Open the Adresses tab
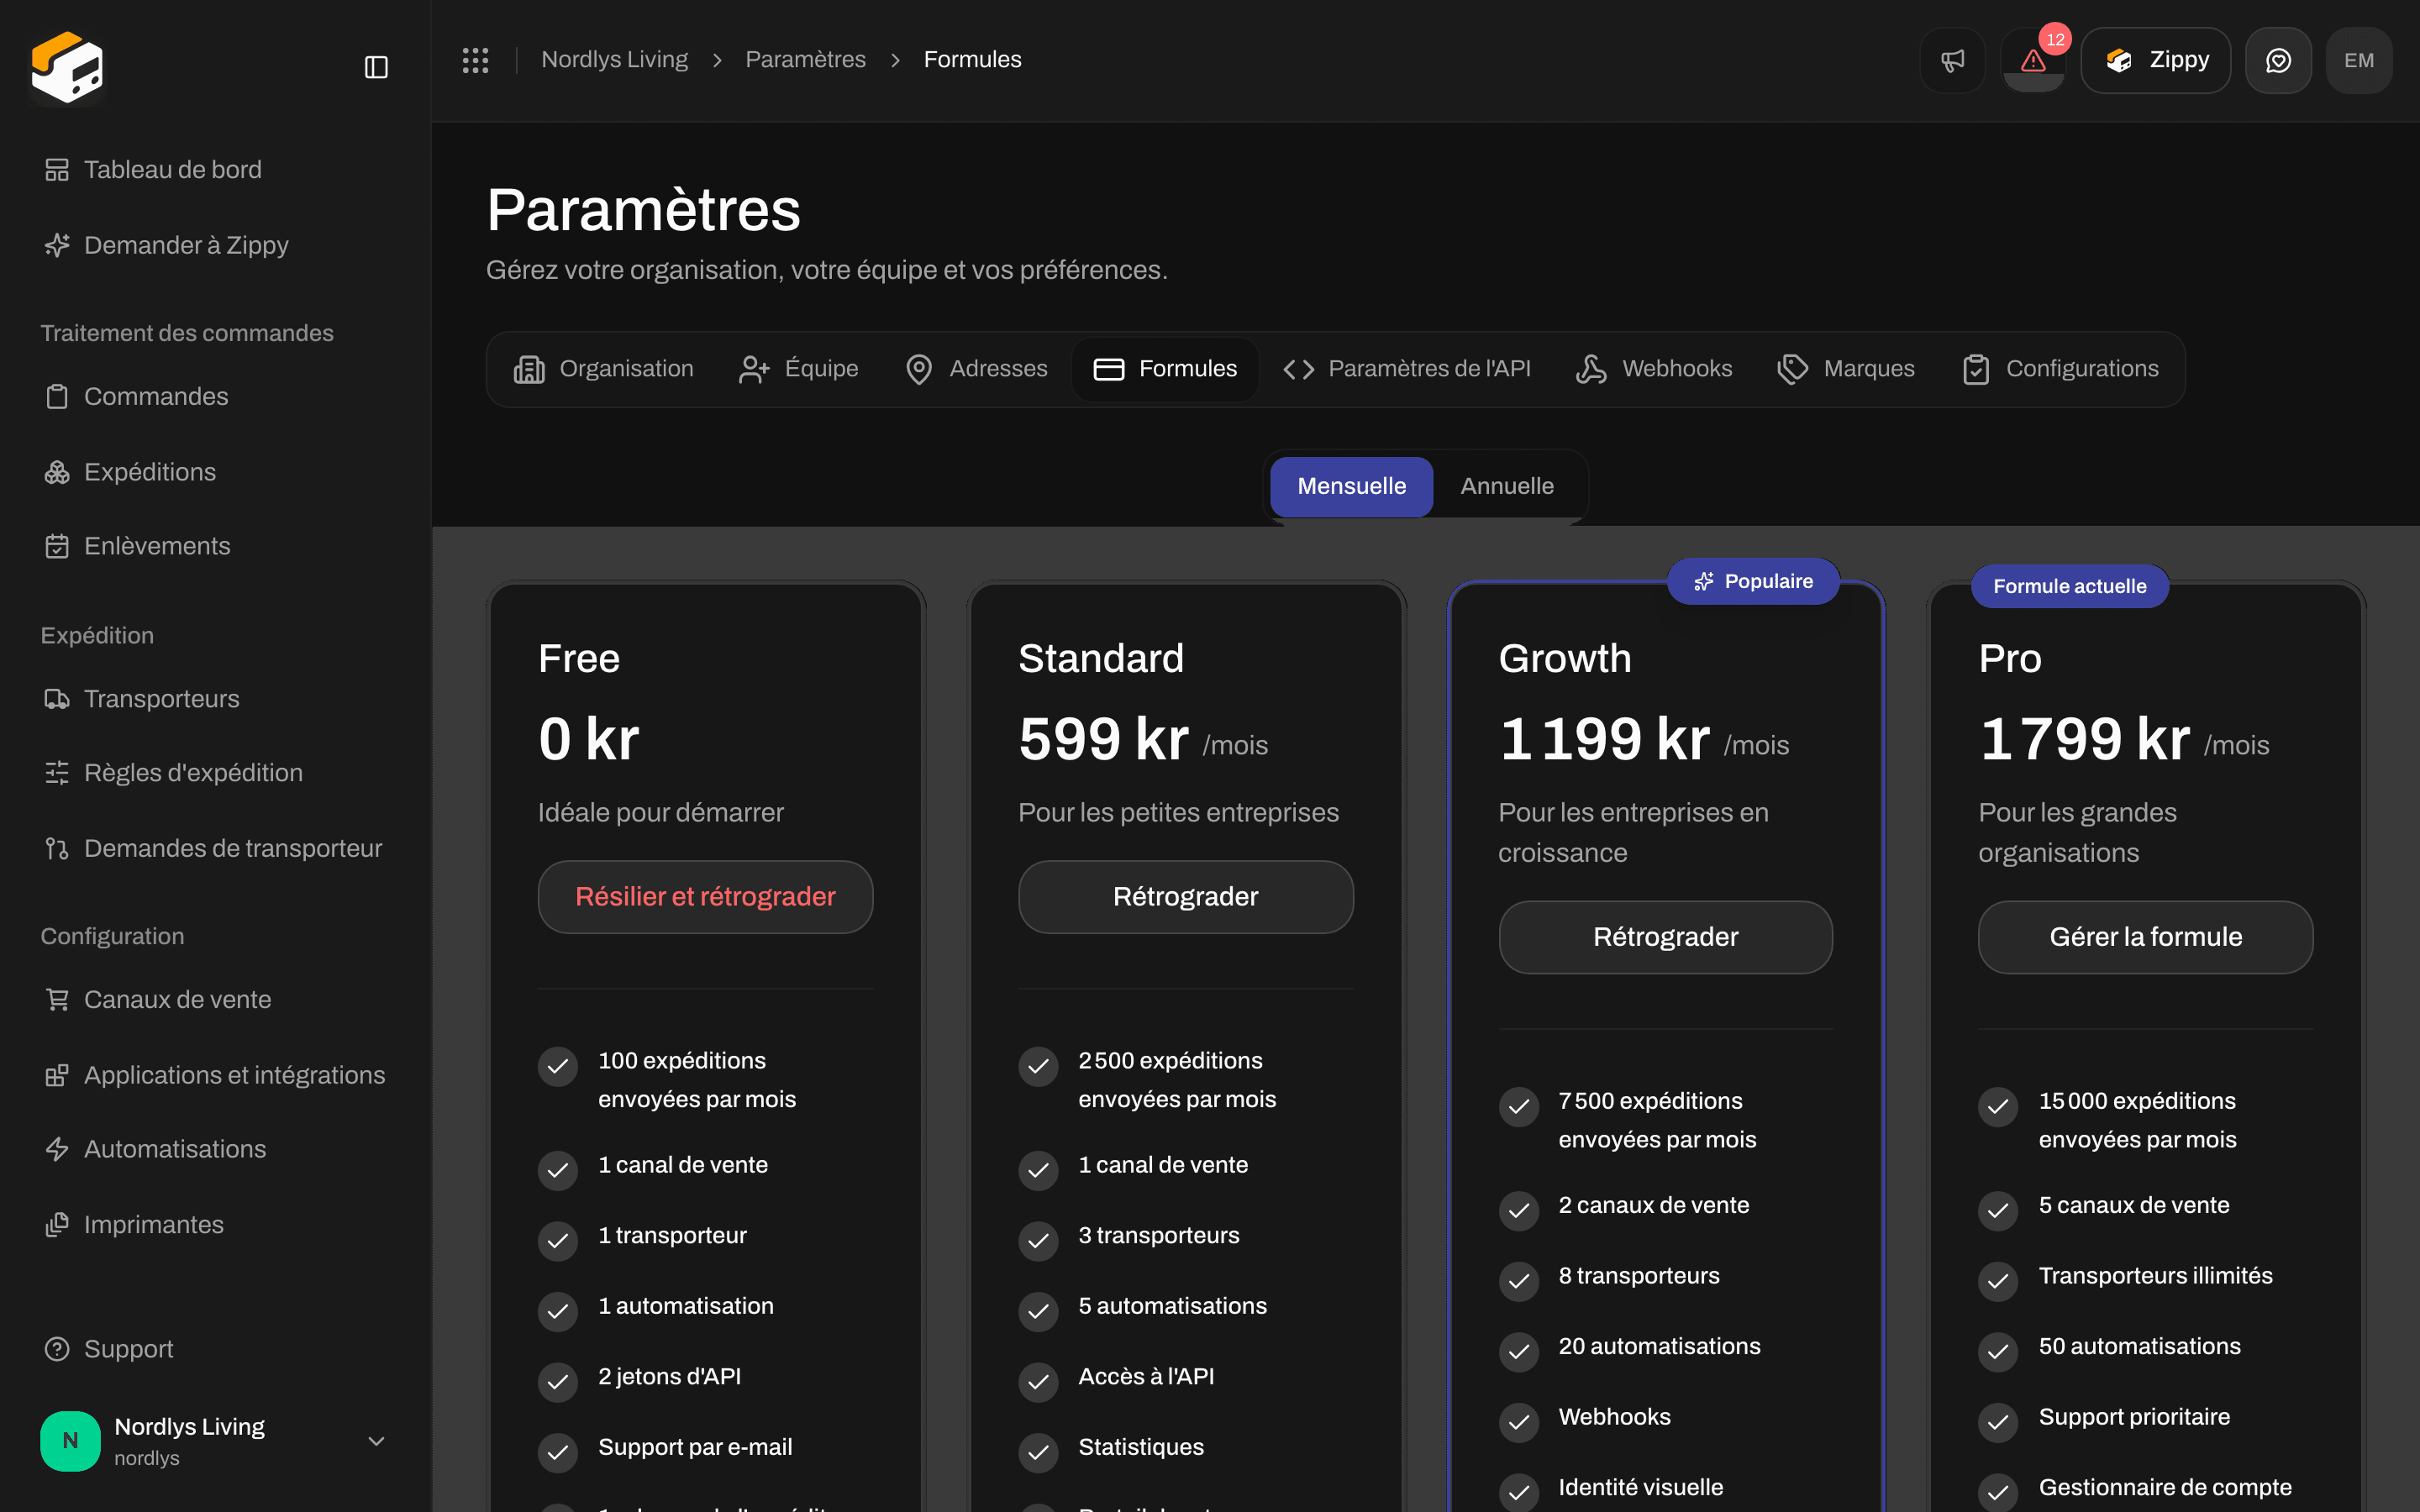Screen dimensions: 2420x1512 (976, 369)
